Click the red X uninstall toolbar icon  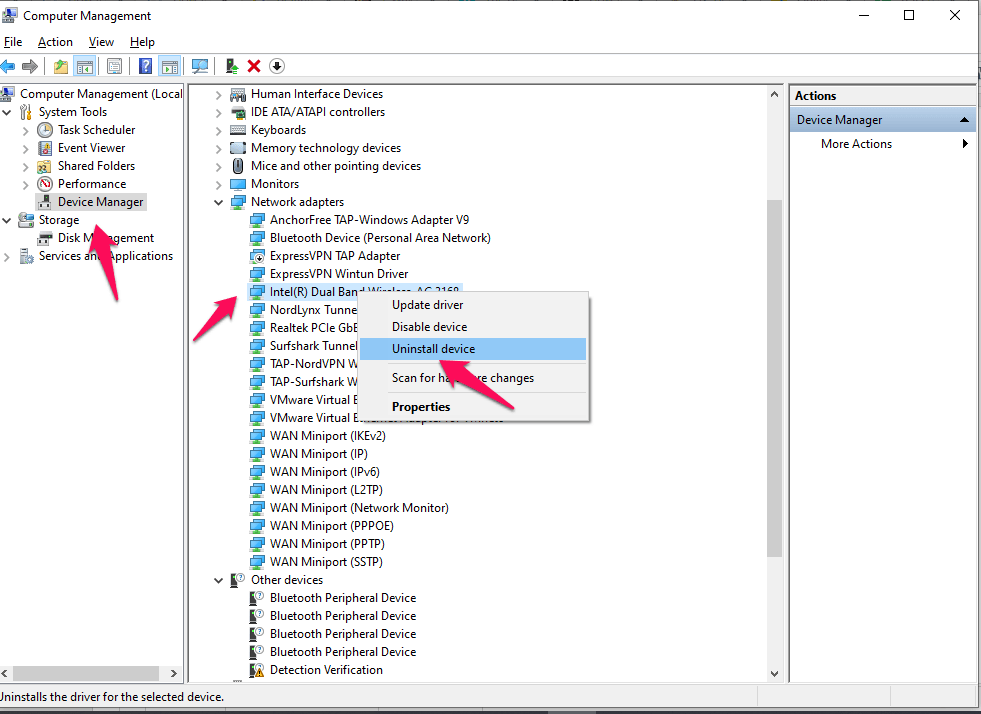coord(254,66)
